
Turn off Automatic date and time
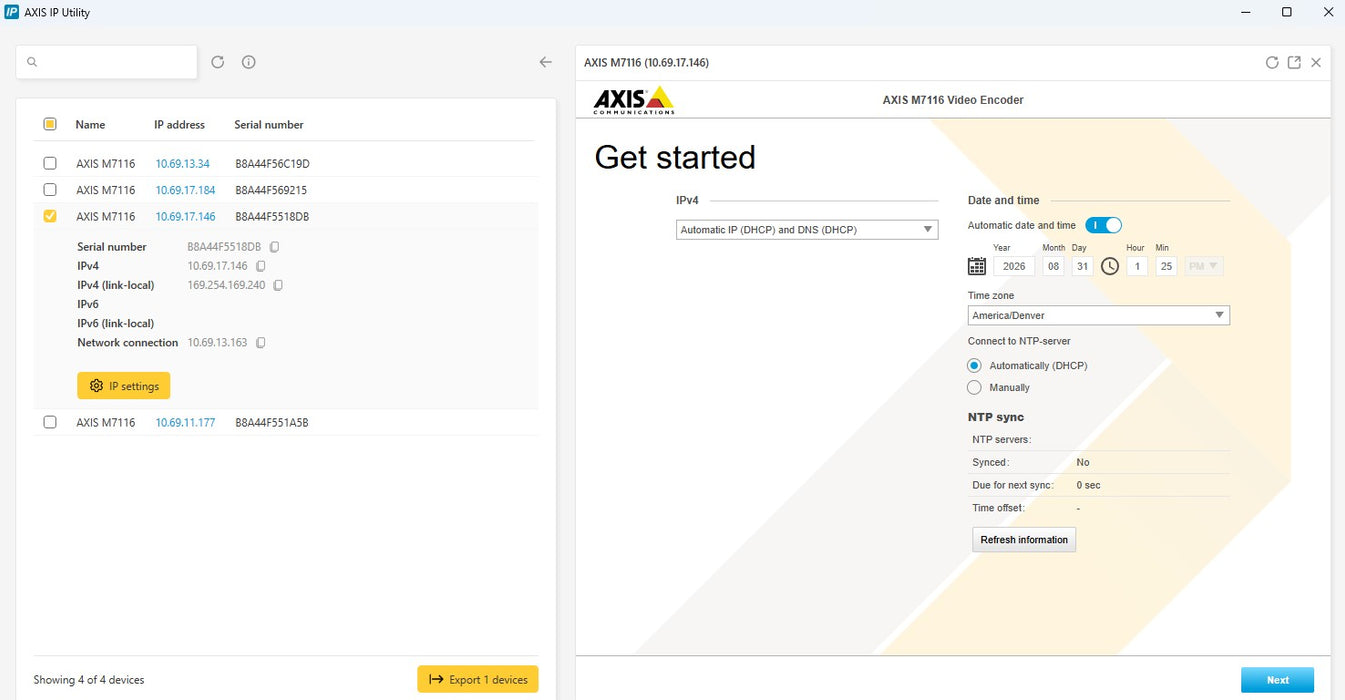click(x=1103, y=225)
